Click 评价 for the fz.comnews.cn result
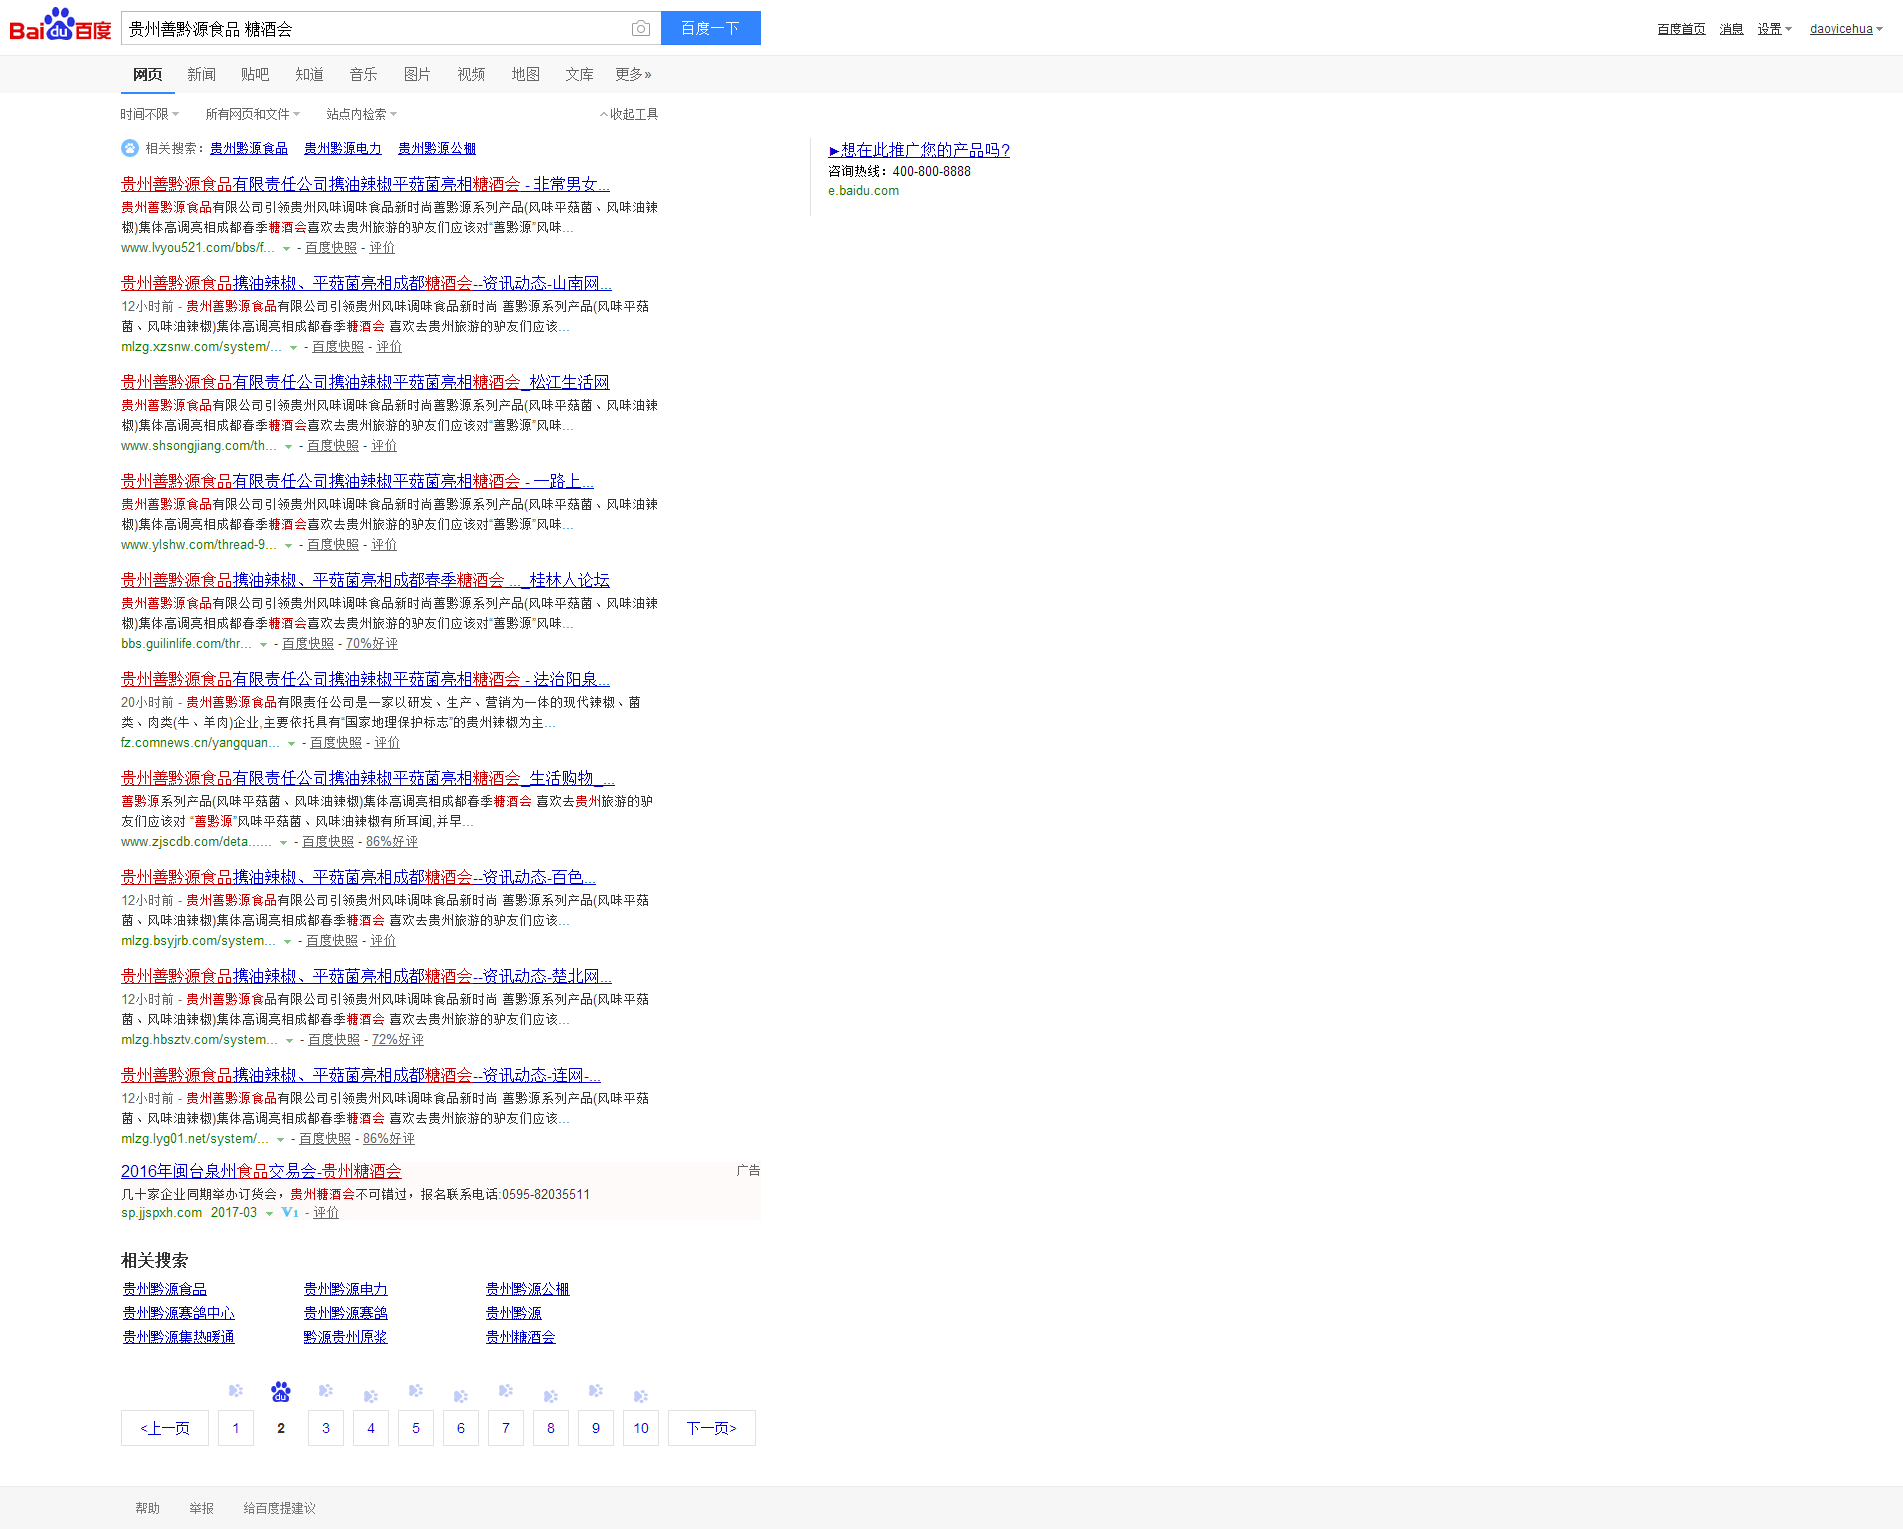 387,743
